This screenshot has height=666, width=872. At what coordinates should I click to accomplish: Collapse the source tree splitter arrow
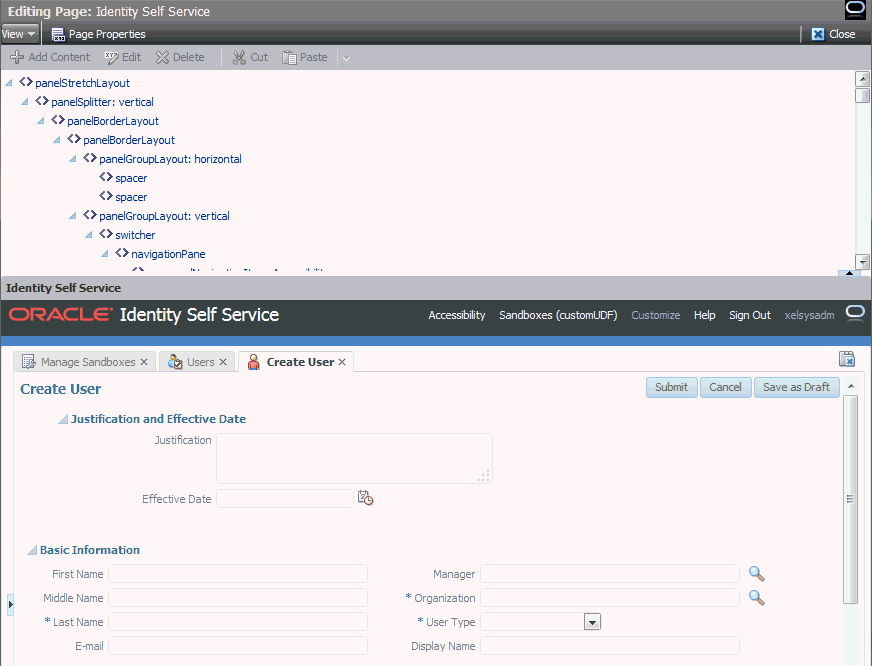tap(849, 273)
